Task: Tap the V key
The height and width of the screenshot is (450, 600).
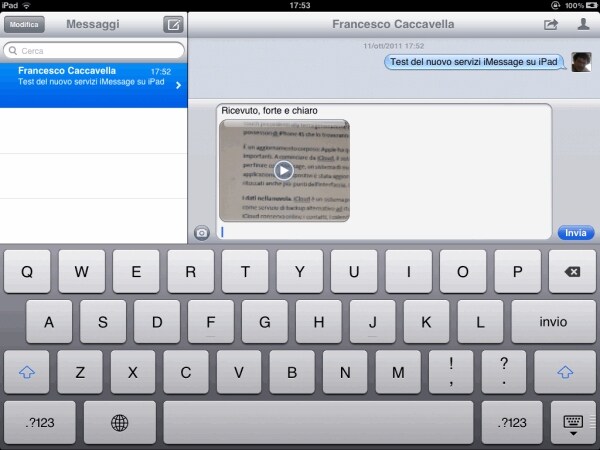Action: [239, 372]
